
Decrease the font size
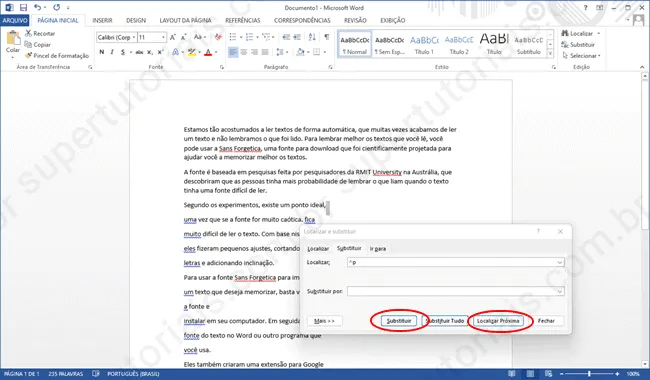[x=183, y=37]
